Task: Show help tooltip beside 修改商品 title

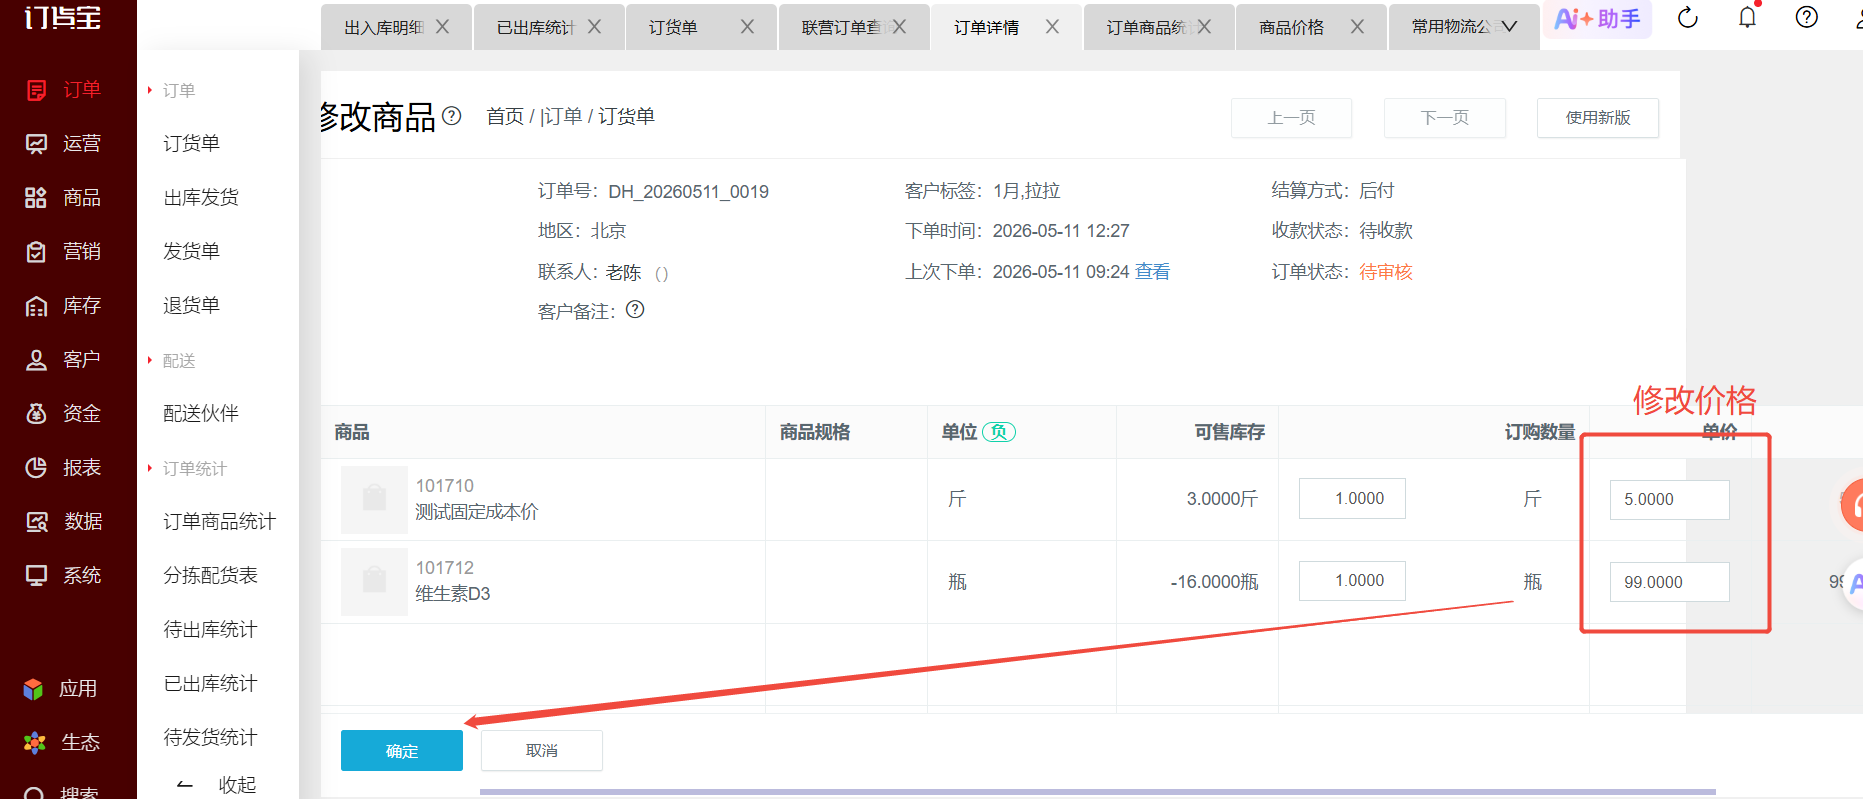Action: click(452, 116)
